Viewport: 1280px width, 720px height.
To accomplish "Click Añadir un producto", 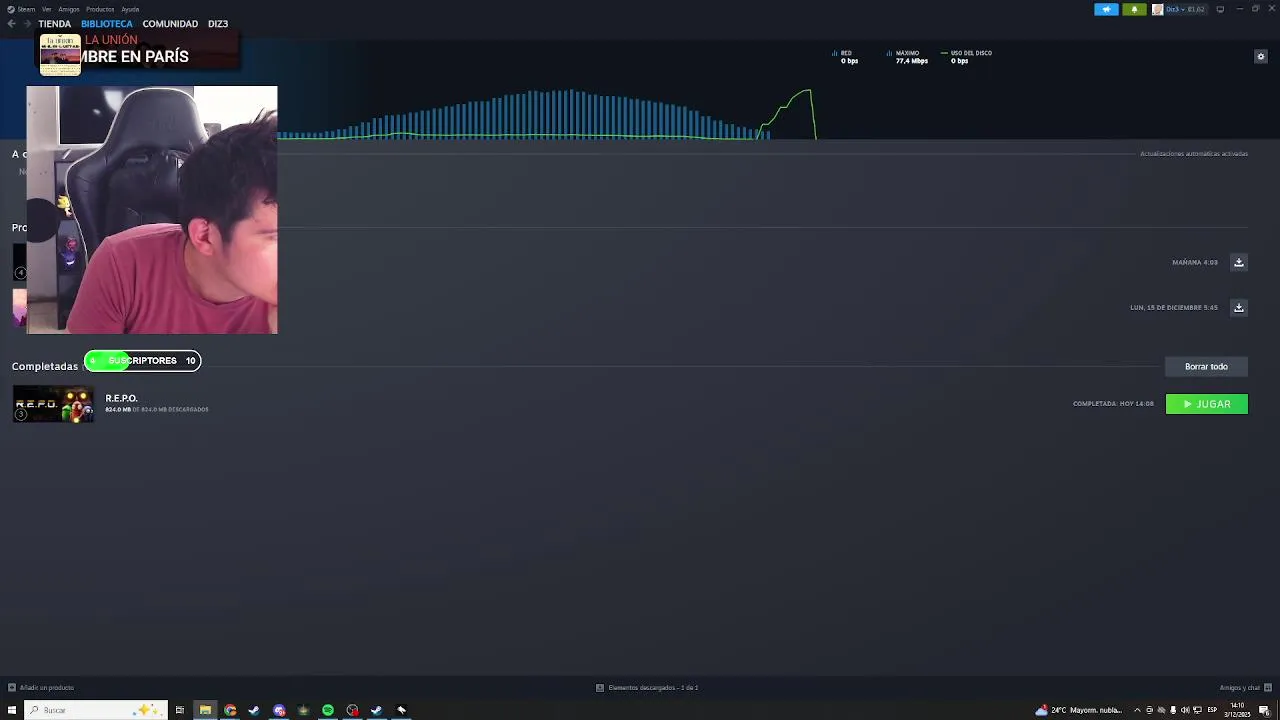I will [46, 687].
